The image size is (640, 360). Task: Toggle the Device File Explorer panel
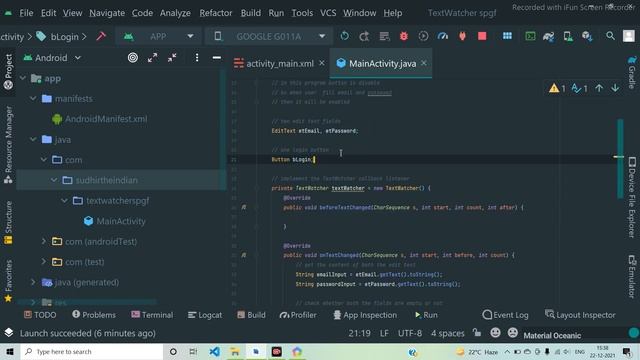pos(632,197)
